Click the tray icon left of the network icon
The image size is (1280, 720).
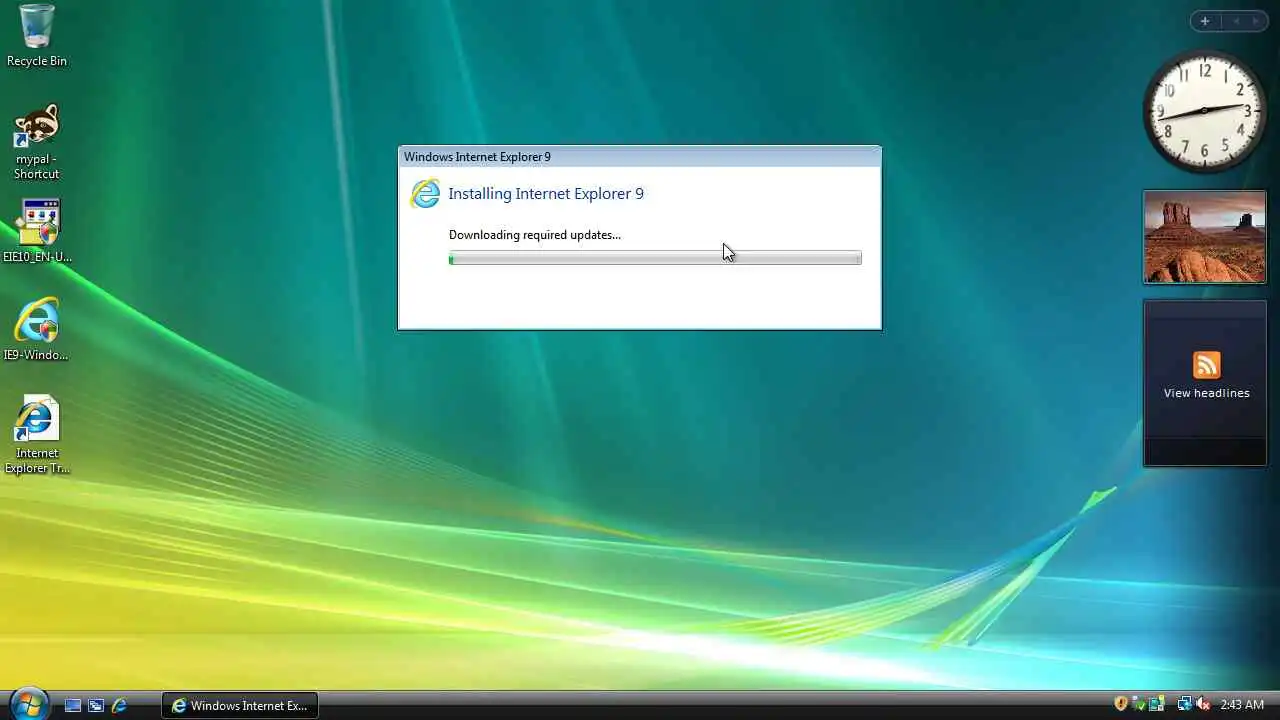[1156, 704]
